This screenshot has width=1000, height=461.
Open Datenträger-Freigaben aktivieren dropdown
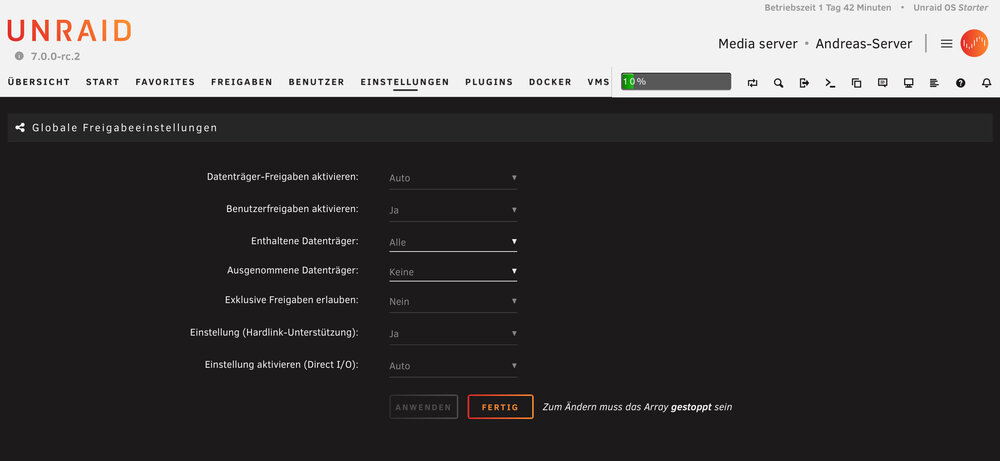pyautogui.click(x=453, y=178)
